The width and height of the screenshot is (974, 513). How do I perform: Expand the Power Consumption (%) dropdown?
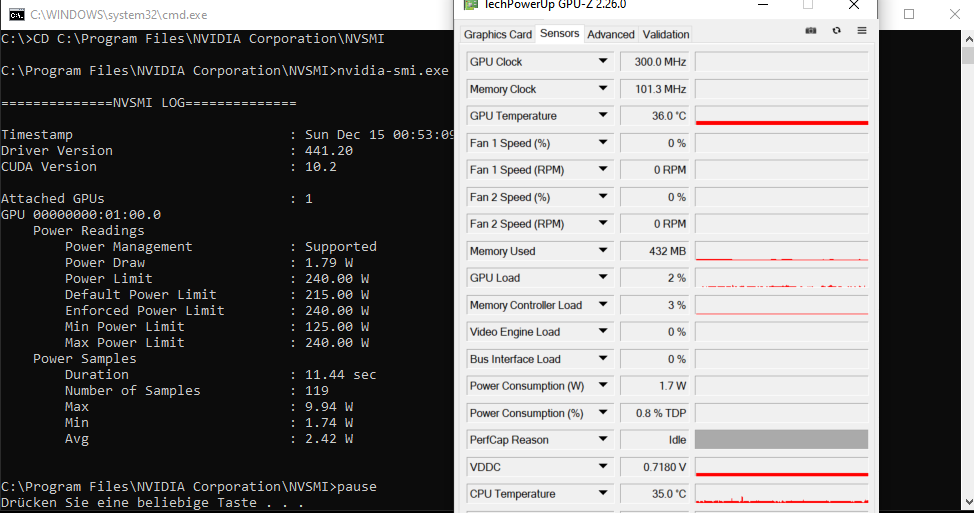click(603, 413)
